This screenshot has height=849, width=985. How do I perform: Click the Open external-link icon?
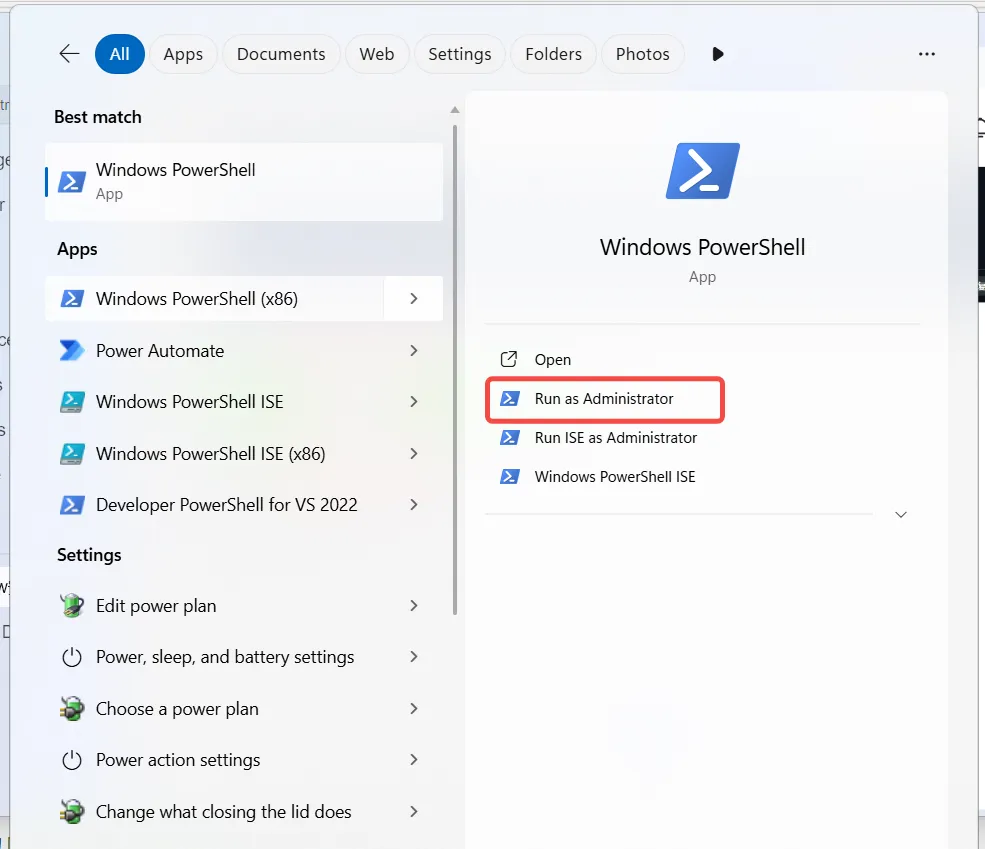tap(508, 359)
